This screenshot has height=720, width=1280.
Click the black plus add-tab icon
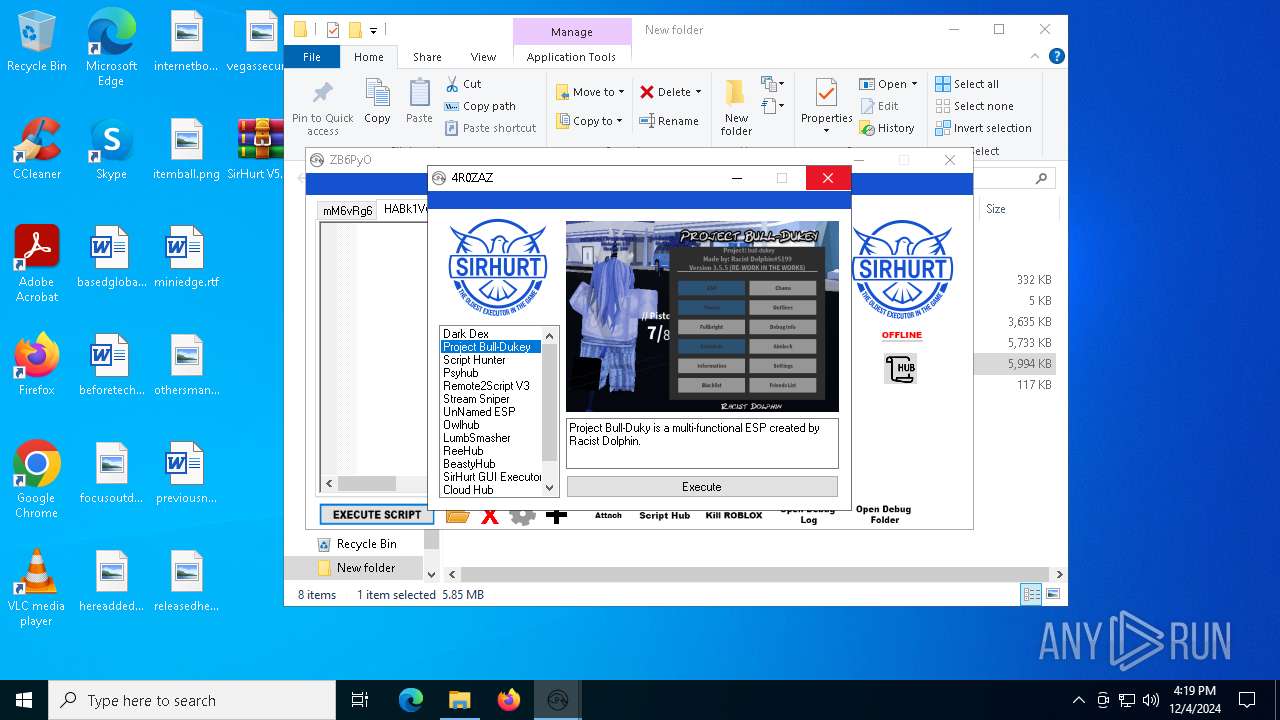tap(557, 517)
